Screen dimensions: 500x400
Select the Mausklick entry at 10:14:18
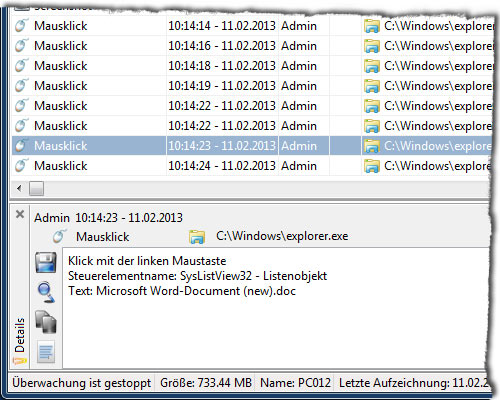point(252,66)
